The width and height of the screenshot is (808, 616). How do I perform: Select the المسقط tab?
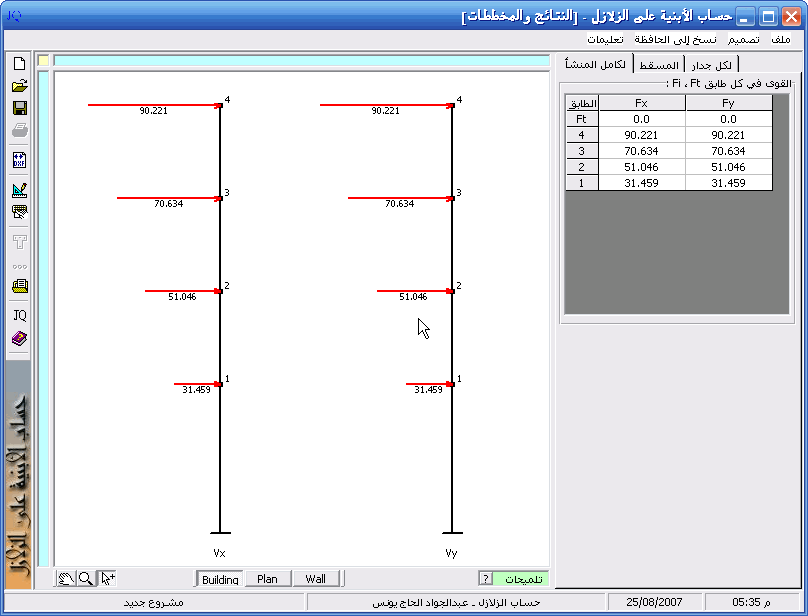[659, 65]
